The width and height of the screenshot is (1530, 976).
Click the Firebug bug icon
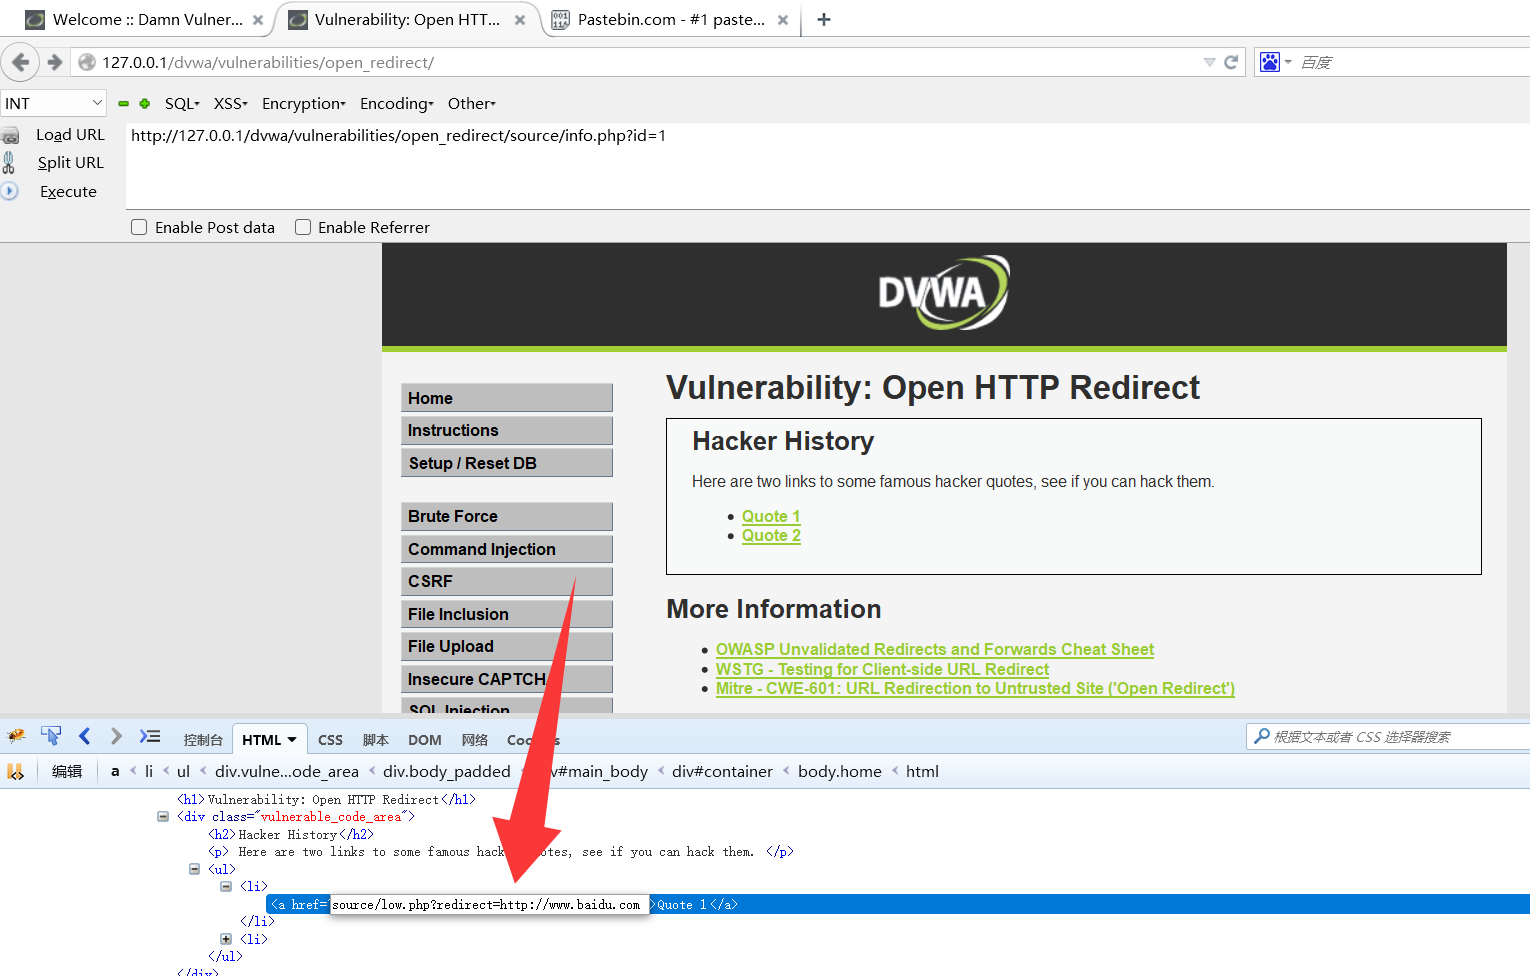(16, 736)
